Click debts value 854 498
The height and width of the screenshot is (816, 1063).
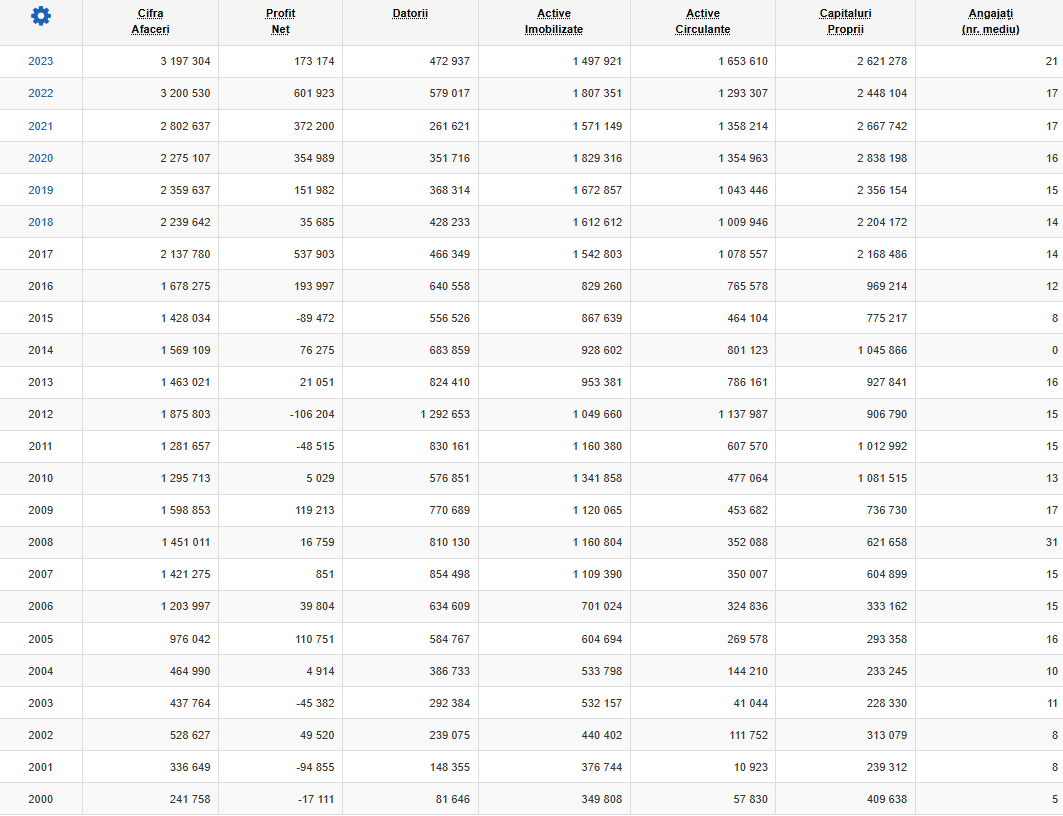tap(449, 574)
